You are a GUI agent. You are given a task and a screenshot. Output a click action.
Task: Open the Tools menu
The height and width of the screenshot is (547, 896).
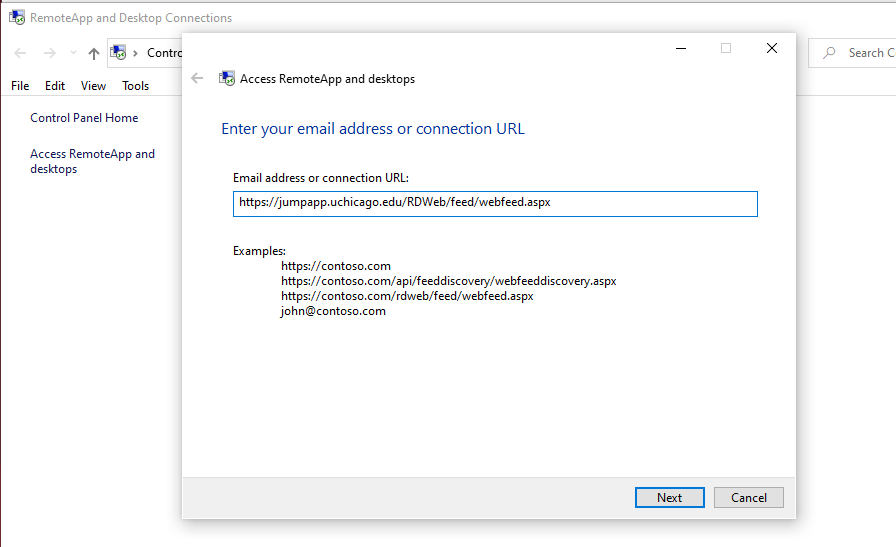tap(135, 86)
